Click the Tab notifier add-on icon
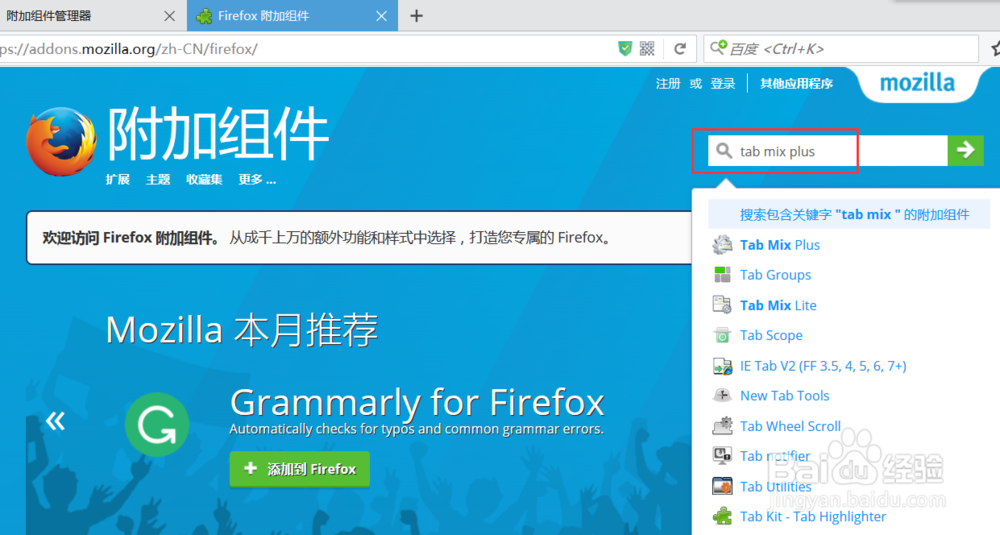The height and width of the screenshot is (535, 1000). [x=723, y=455]
